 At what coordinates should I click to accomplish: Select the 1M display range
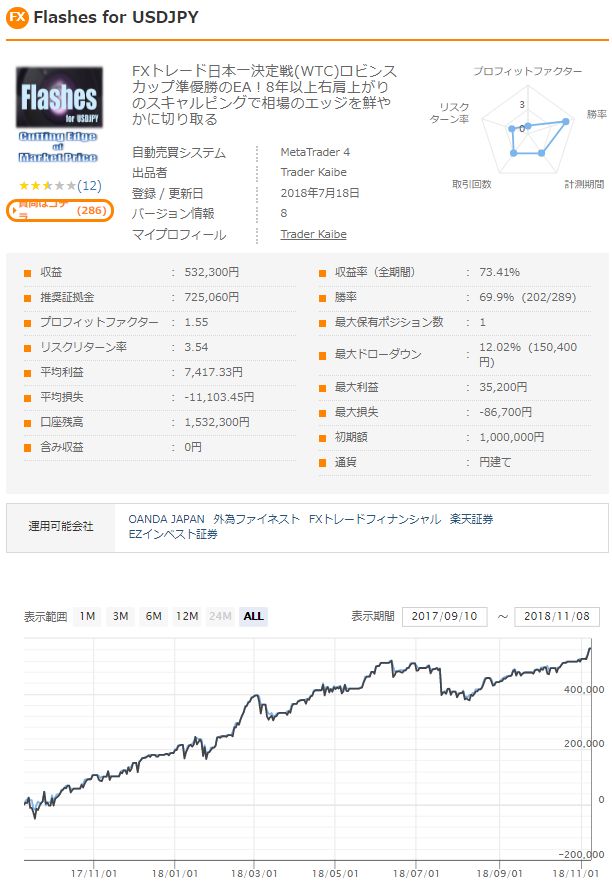(88, 616)
